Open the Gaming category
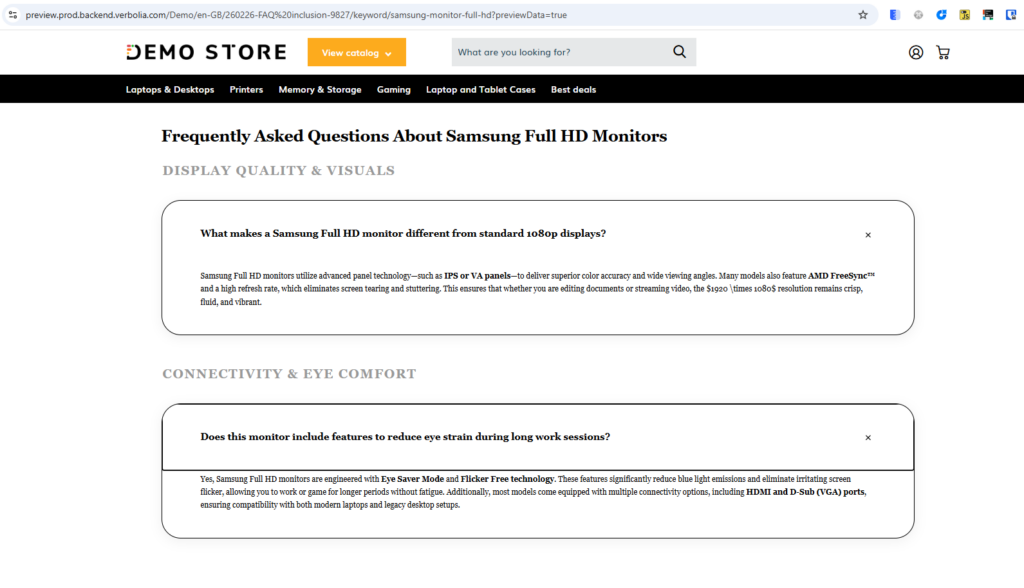 (393, 90)
